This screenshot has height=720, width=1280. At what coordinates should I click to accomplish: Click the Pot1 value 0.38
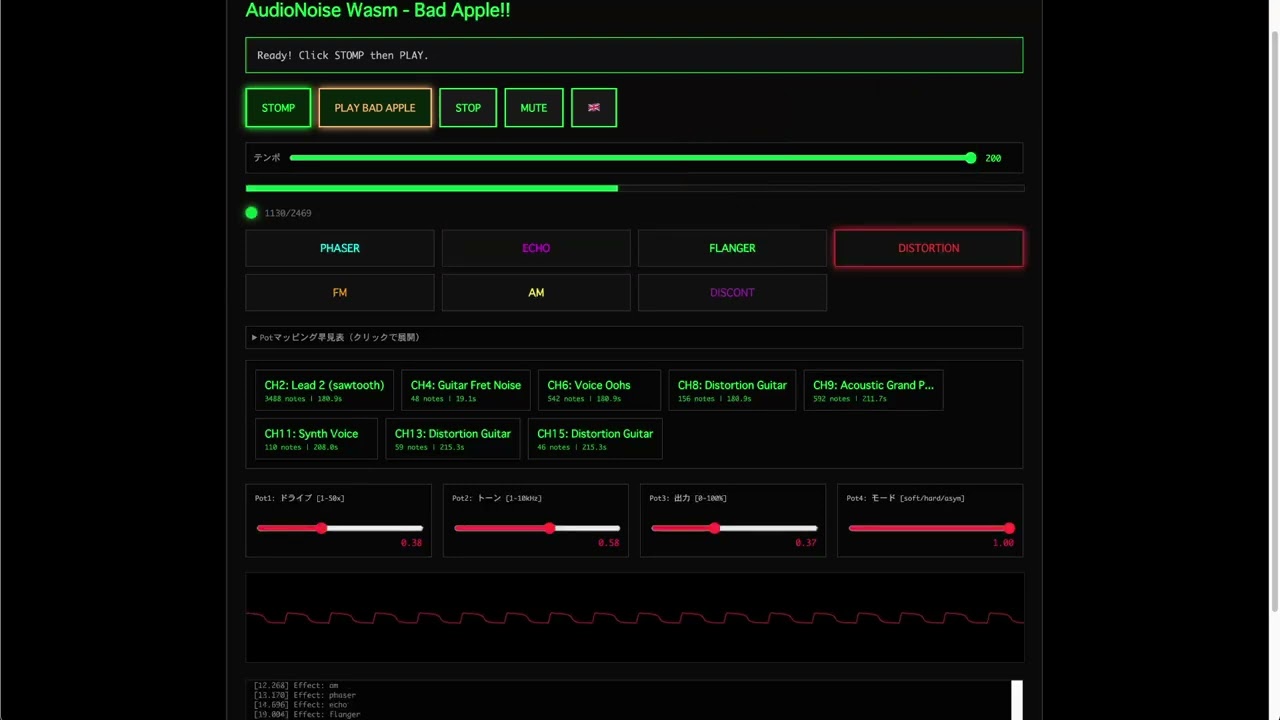click(411, 543)
